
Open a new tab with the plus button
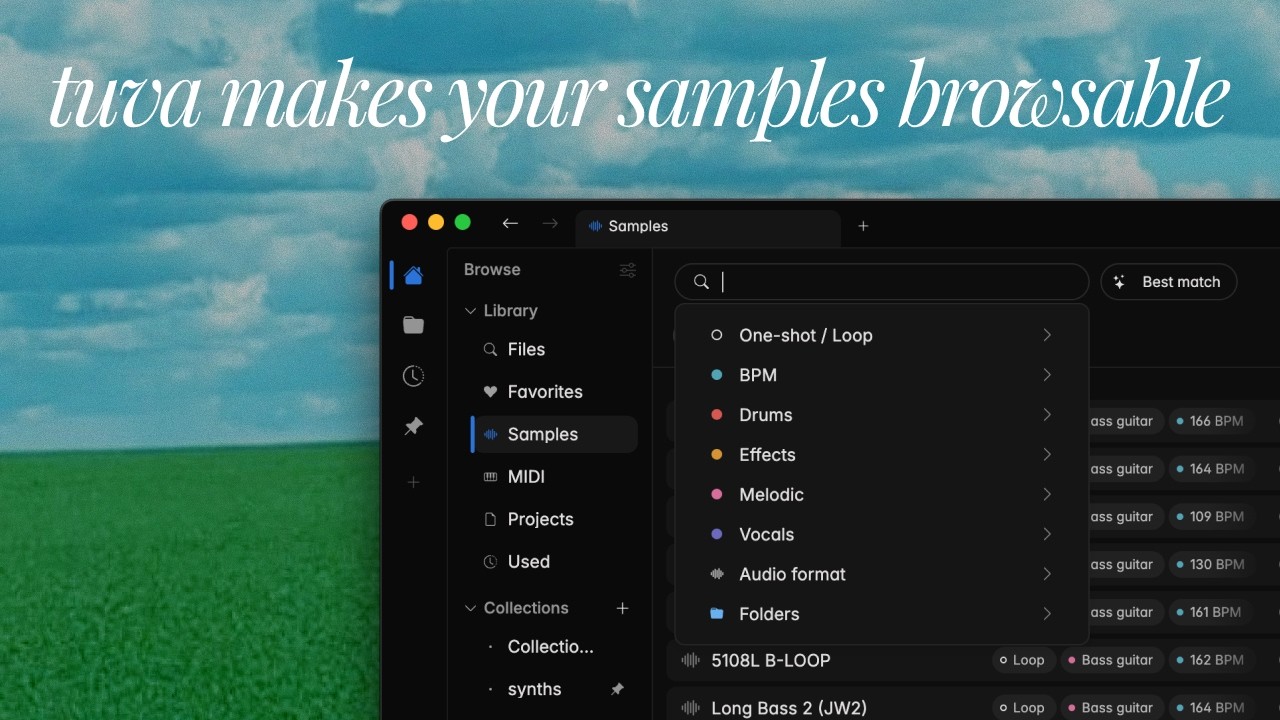(x=863, y=226)
